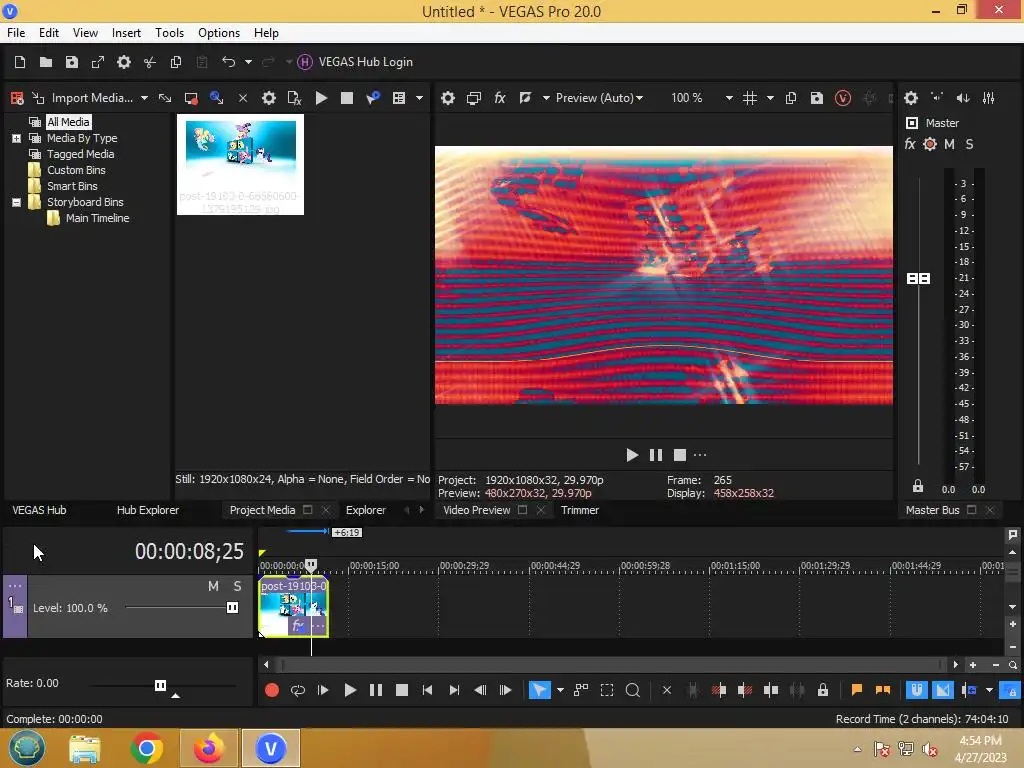Insert a marker with the orange flag
This screenshot has width=1024, height=768.
[857, 690]
